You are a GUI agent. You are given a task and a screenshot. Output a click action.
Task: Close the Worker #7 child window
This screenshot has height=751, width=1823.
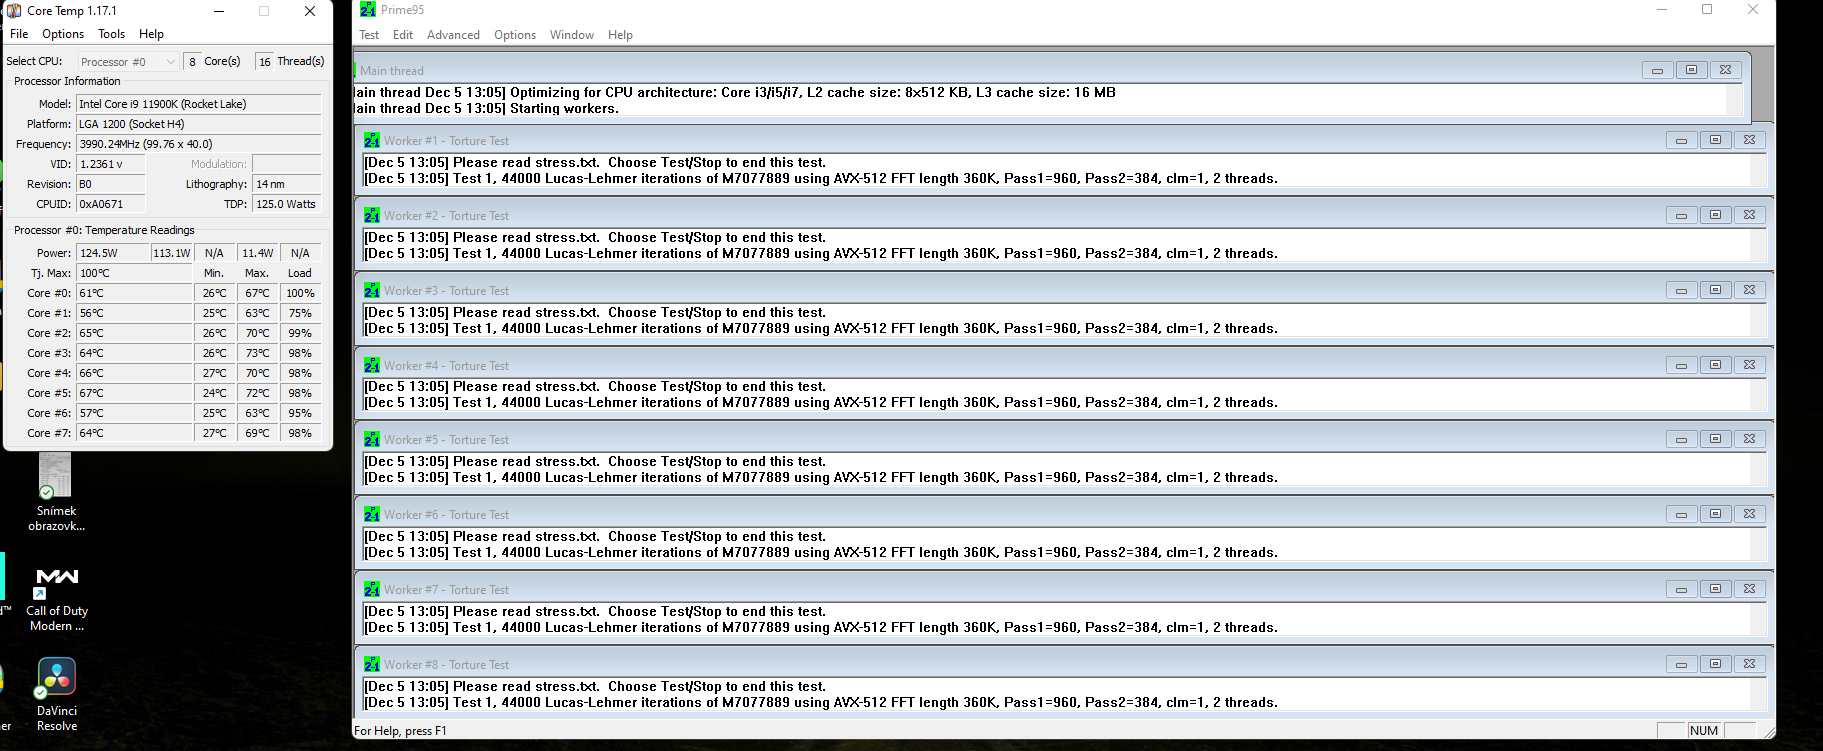coord(1749,589)
